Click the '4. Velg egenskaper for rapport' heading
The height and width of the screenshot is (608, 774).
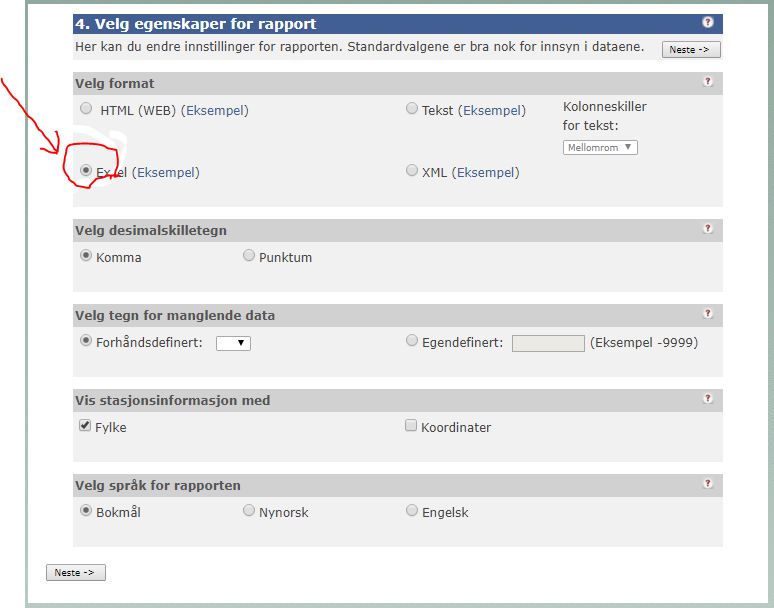point(195,24)
